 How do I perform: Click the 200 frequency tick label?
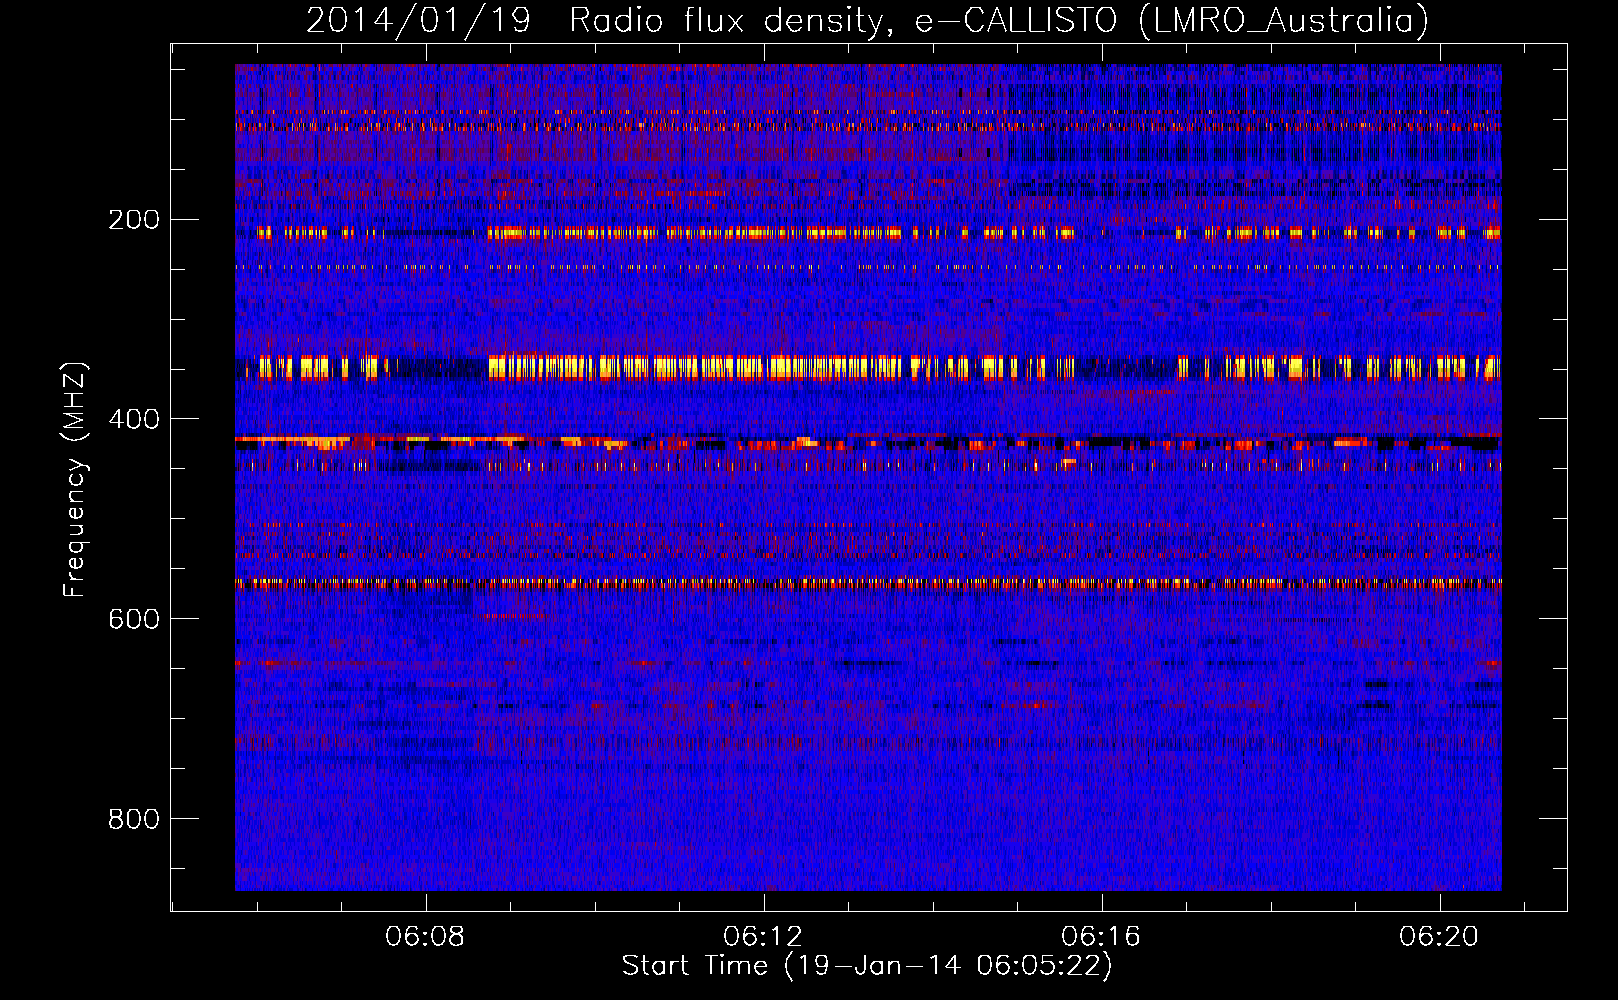[134, 220]
